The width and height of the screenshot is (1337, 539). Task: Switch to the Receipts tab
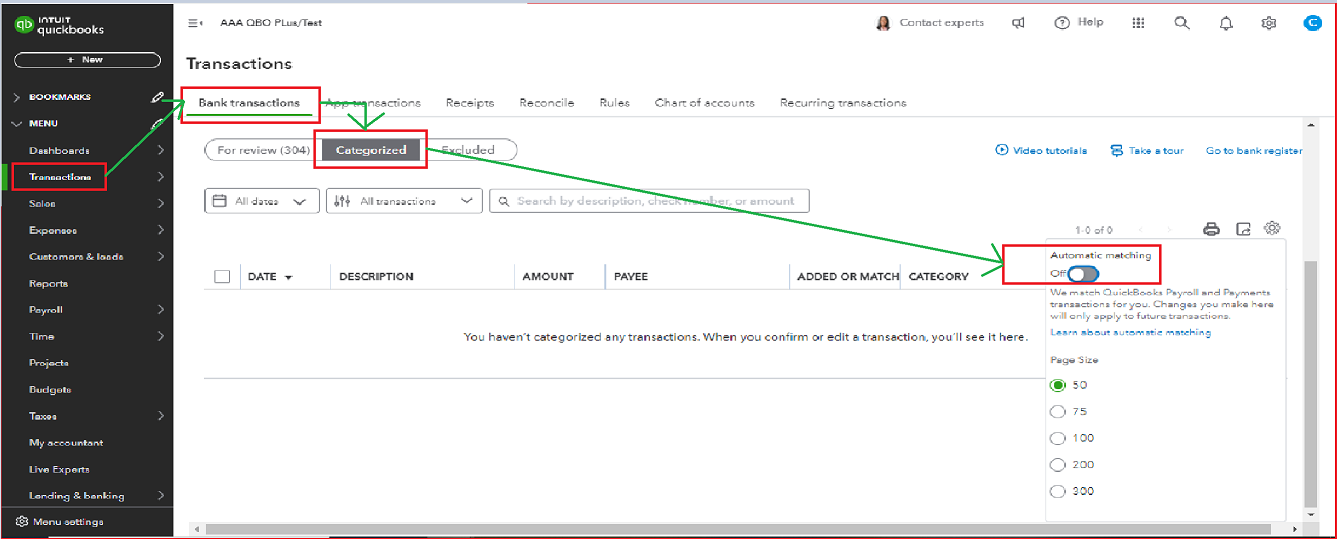click(470, 102)
